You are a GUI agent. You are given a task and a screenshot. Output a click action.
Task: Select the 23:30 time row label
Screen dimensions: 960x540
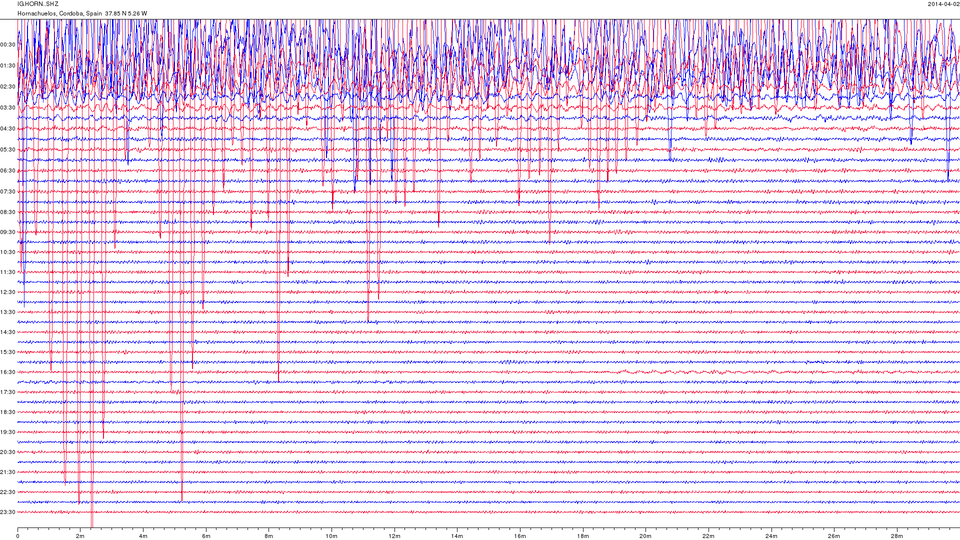[8, 512]
